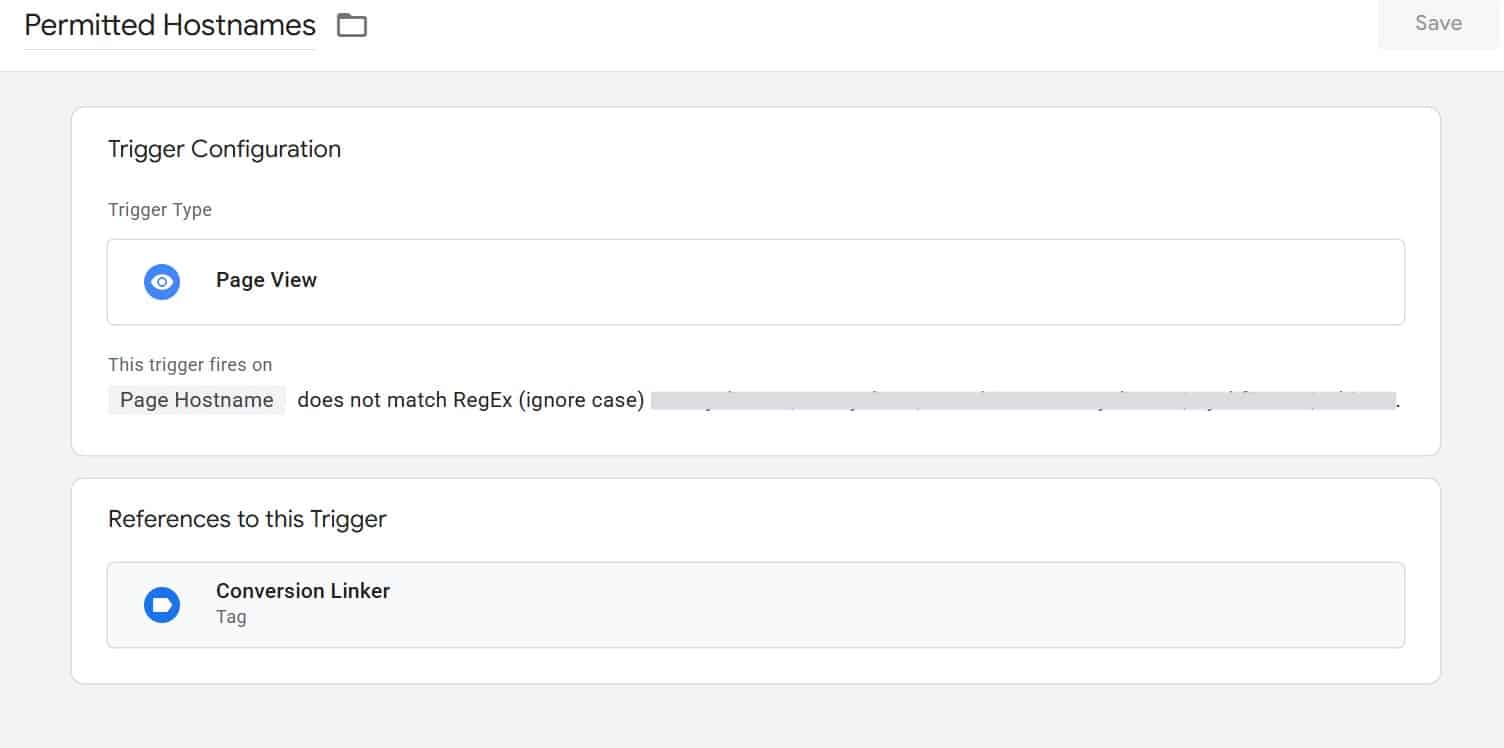Viewport: 1504px width, 748px height.
Task: Open the Conversion Linker tag name link
Action: pos(303,591)
